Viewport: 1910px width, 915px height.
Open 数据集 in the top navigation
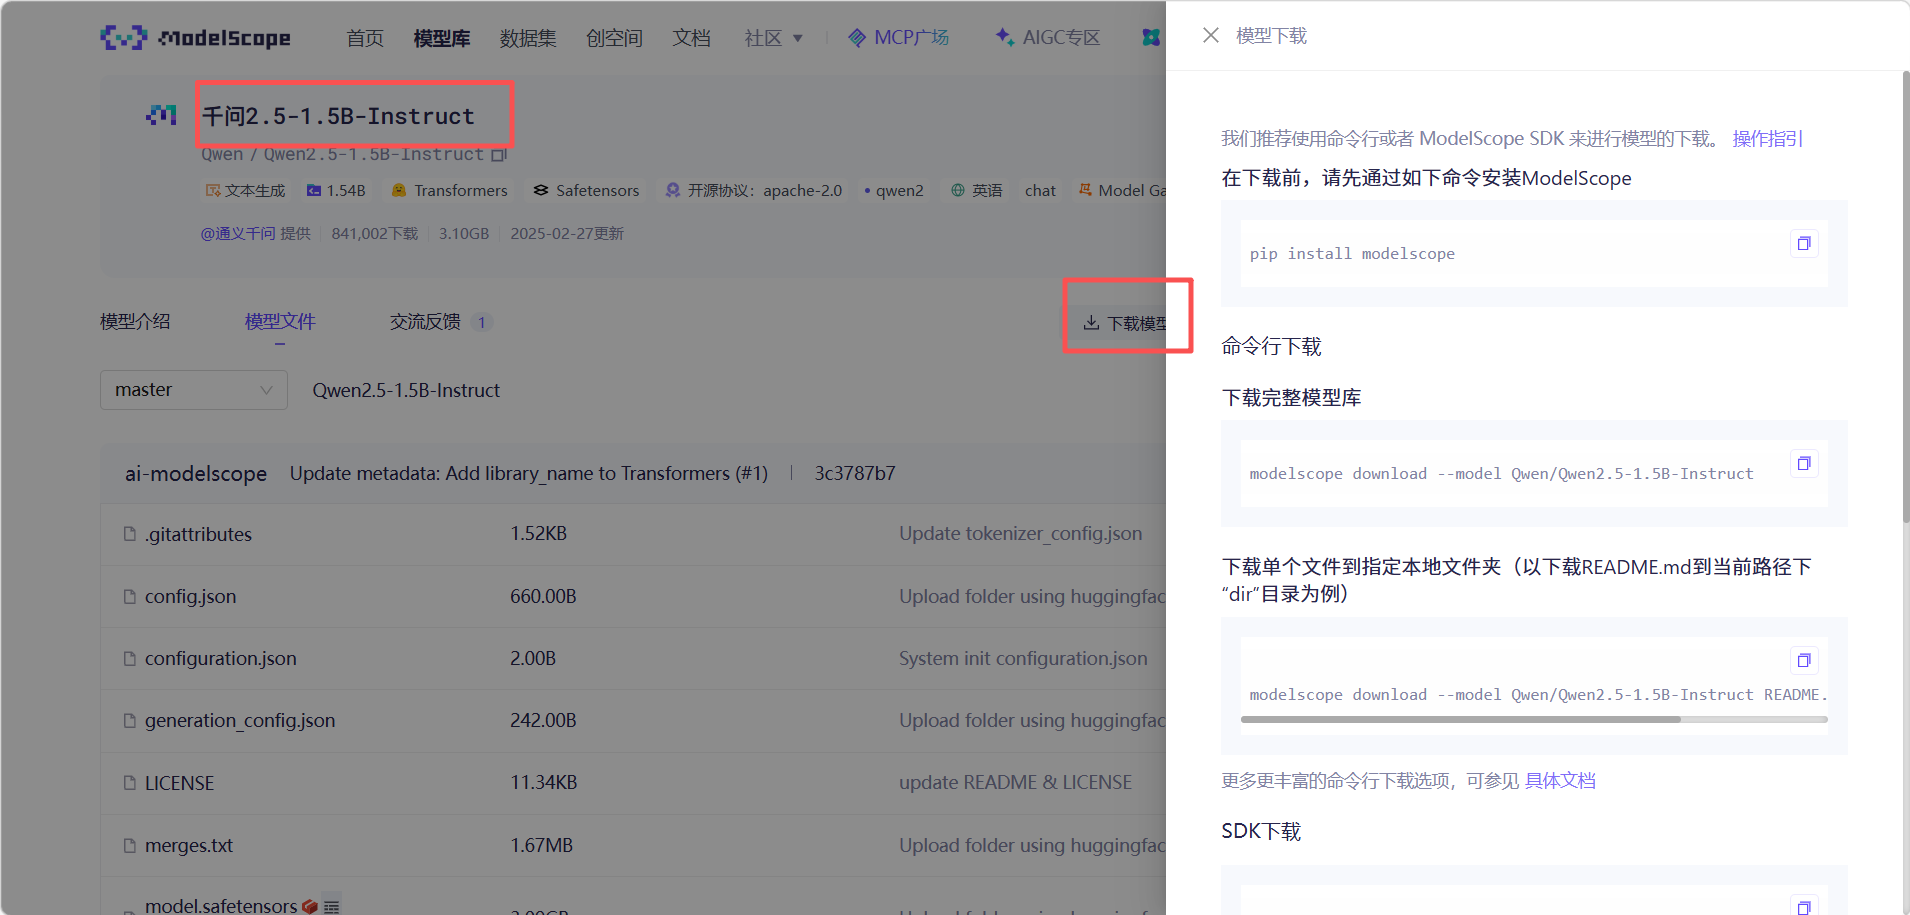click(x=528, y=38)
